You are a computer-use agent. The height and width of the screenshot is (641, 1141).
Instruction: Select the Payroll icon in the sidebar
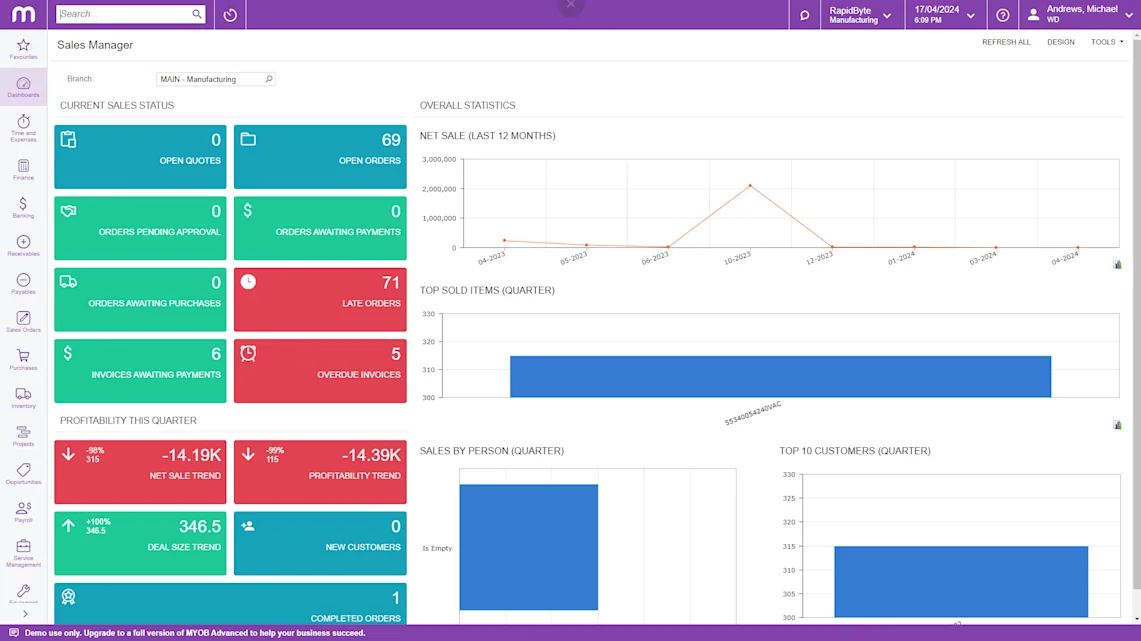[23, 511]
